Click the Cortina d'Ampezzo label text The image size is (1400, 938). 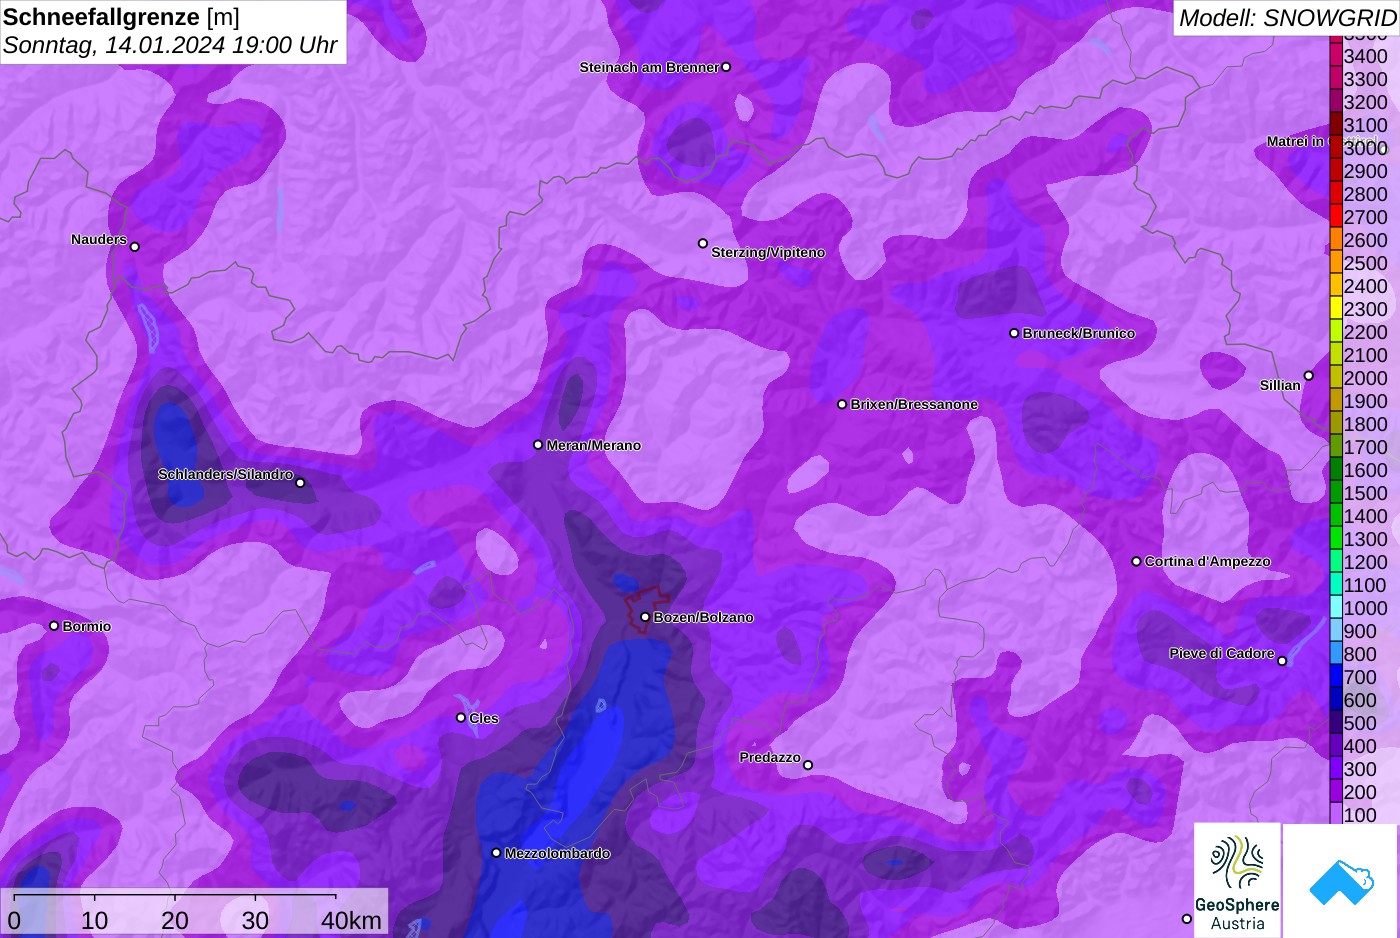coord(1207,561)
